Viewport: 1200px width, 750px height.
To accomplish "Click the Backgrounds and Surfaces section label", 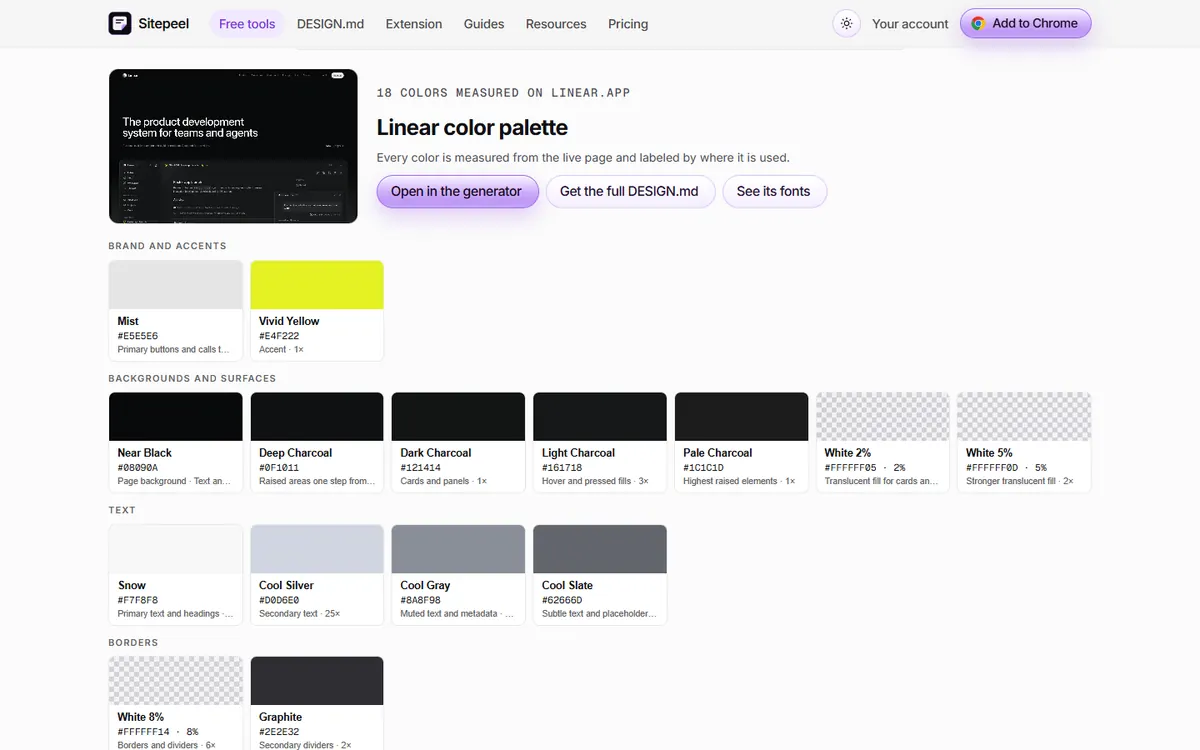I will coord(192,379).
